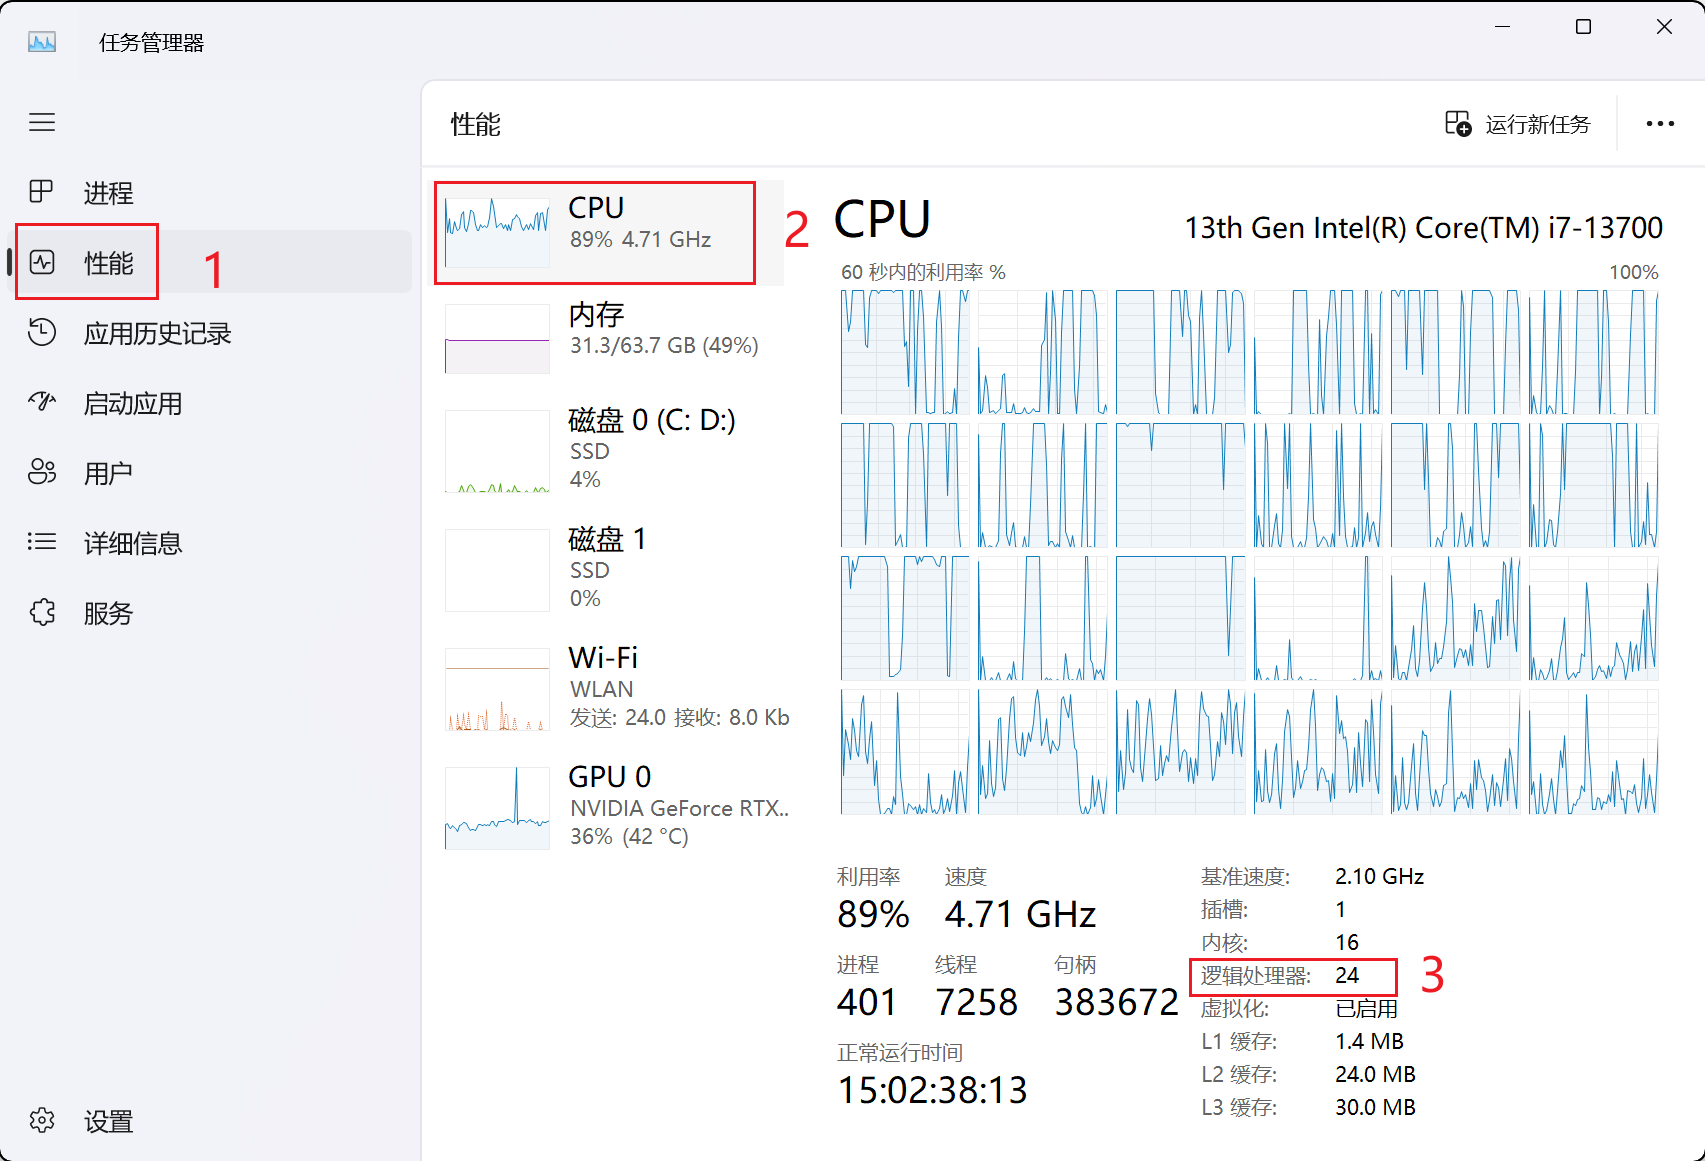
Task: Select the Performance (性能) sidebar icon
Action: (41, 262)
